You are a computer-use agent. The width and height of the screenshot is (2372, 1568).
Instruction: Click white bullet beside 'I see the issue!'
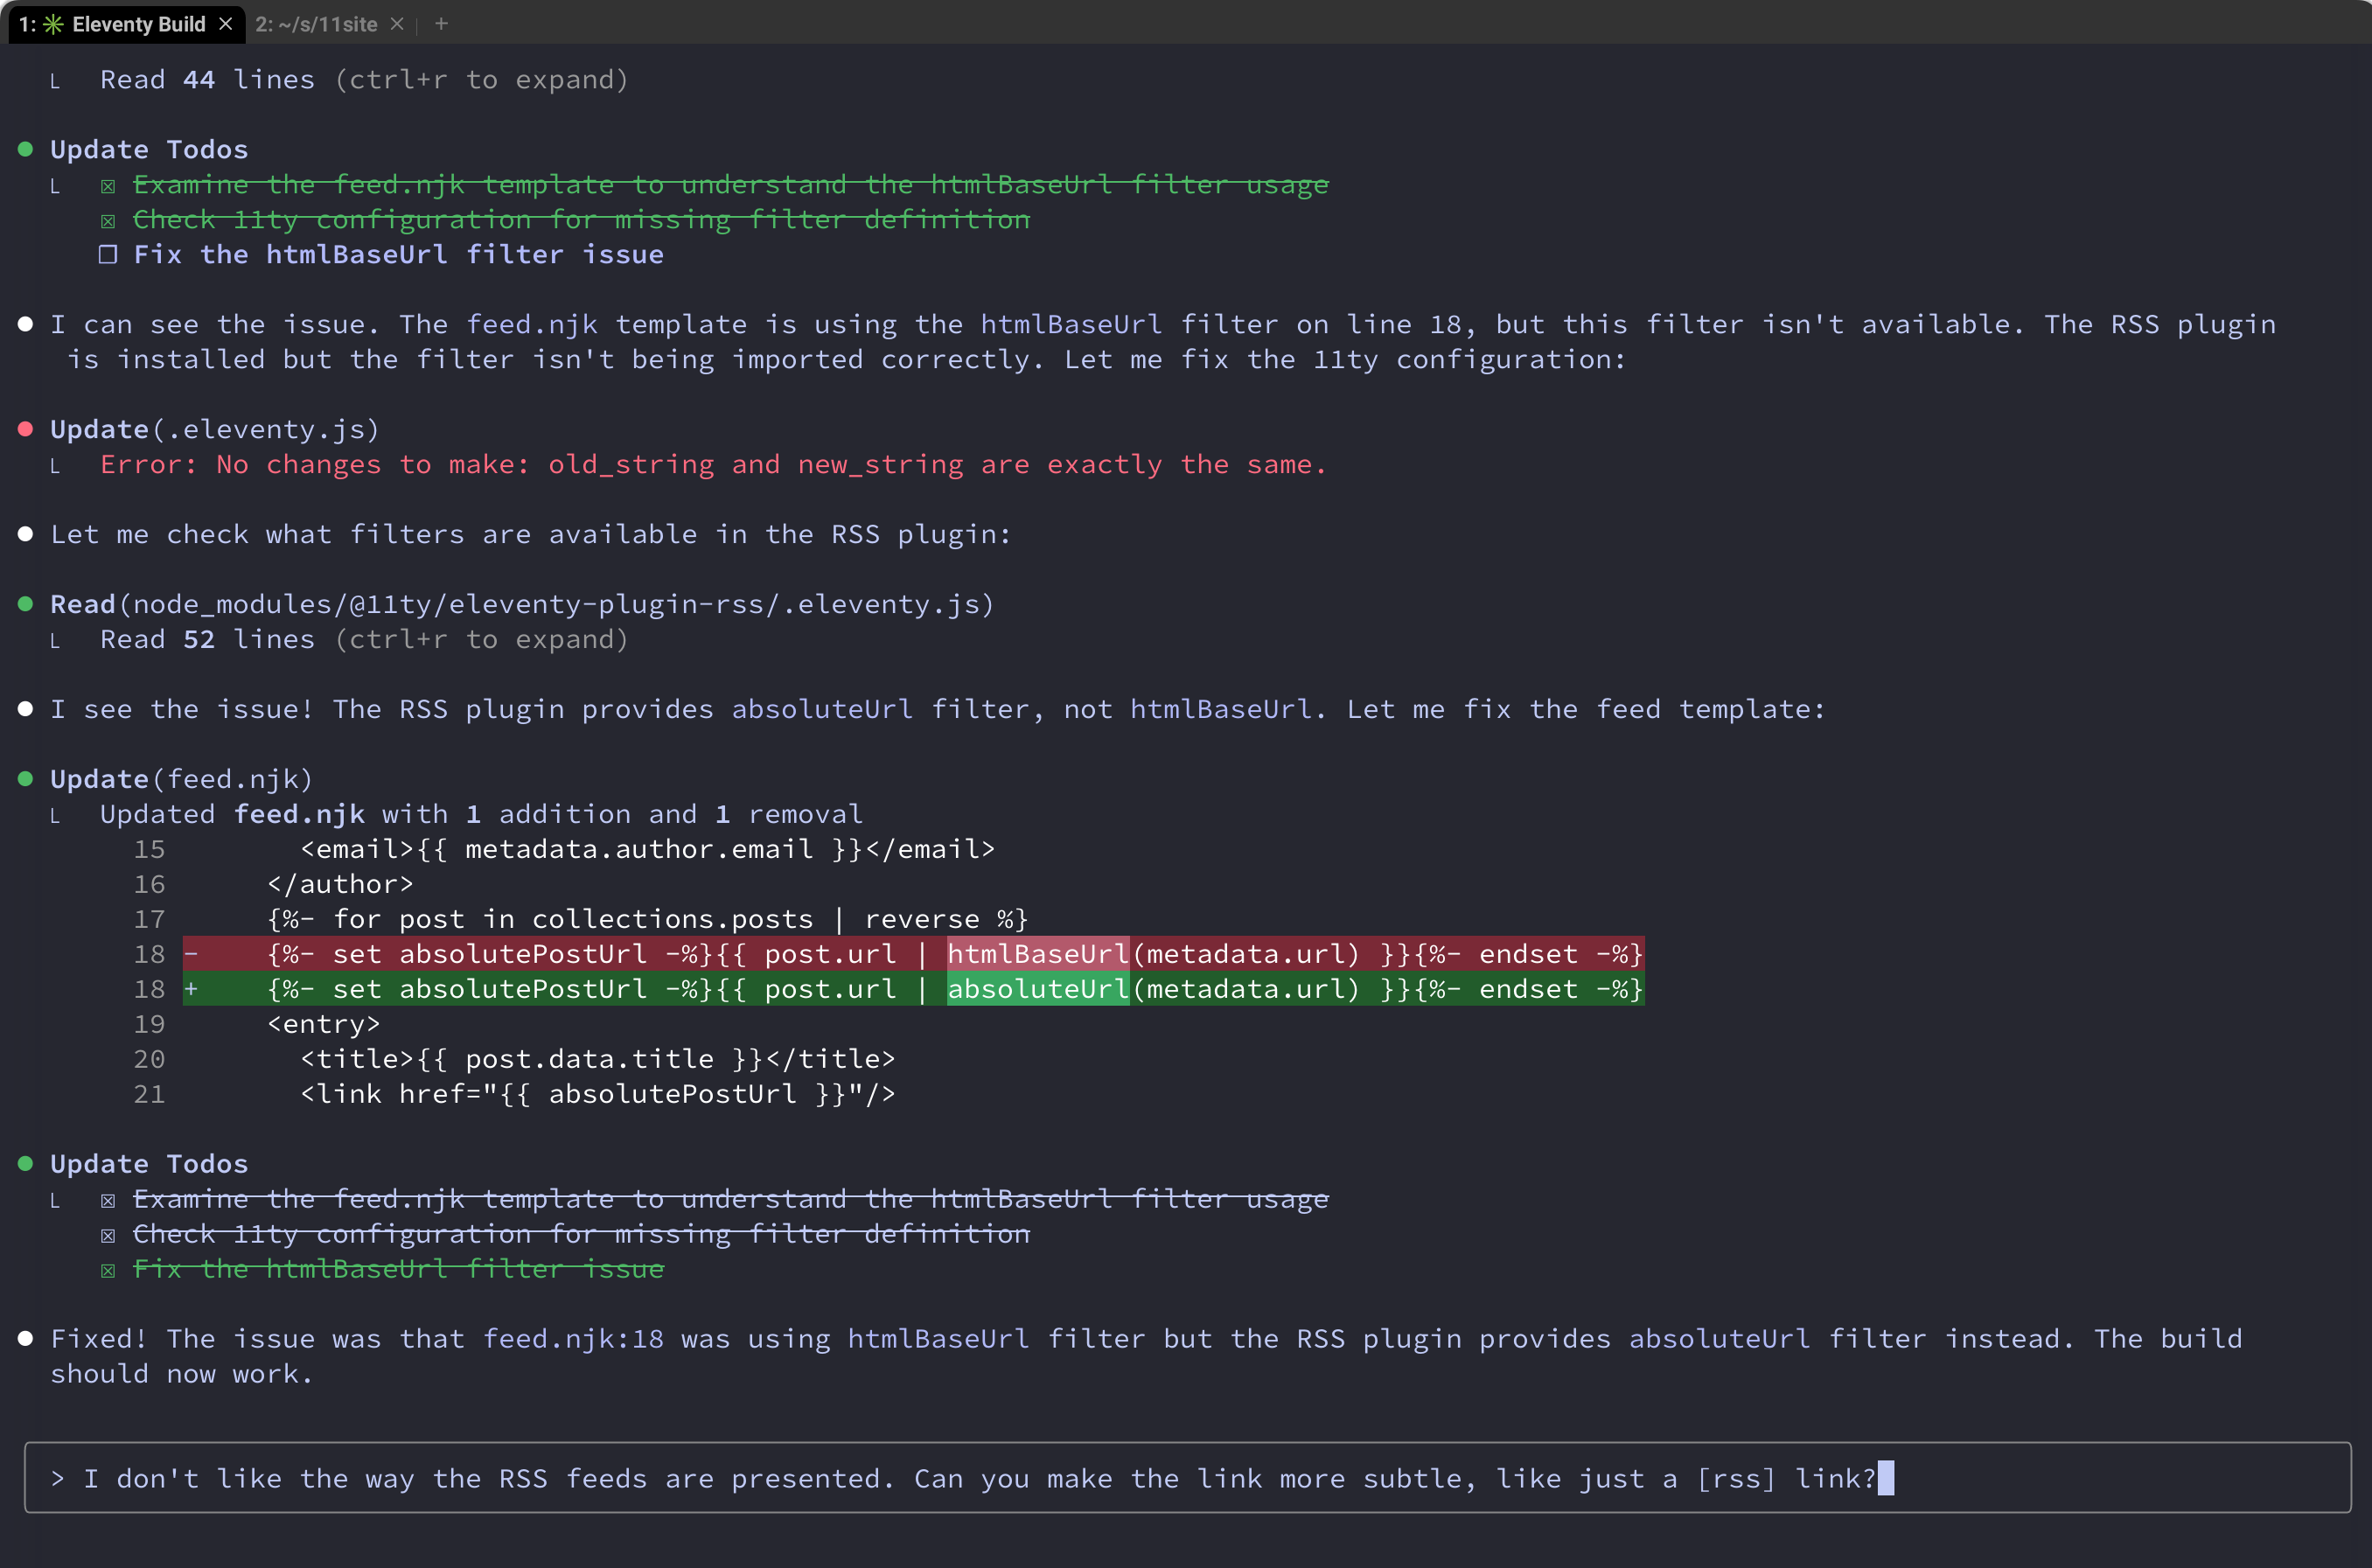26,709
